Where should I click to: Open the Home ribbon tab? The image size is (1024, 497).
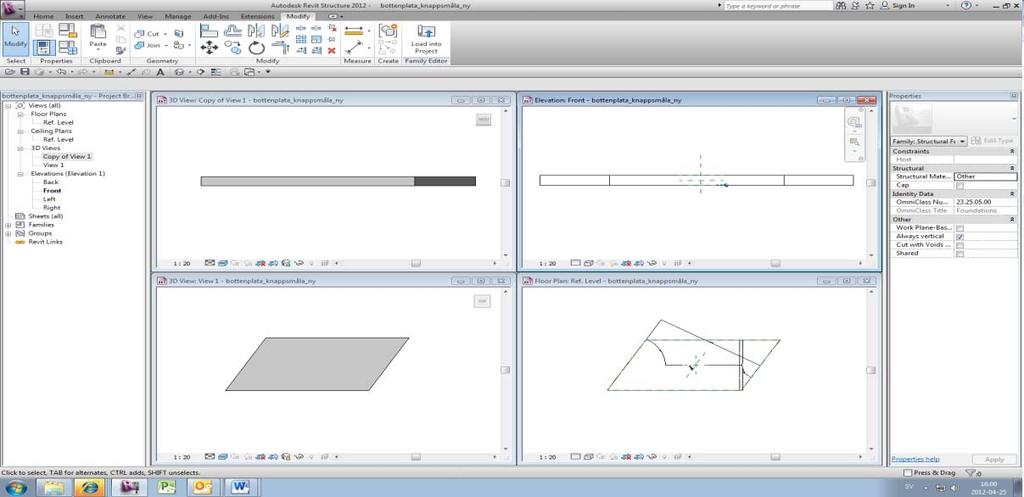pos(43,16)
